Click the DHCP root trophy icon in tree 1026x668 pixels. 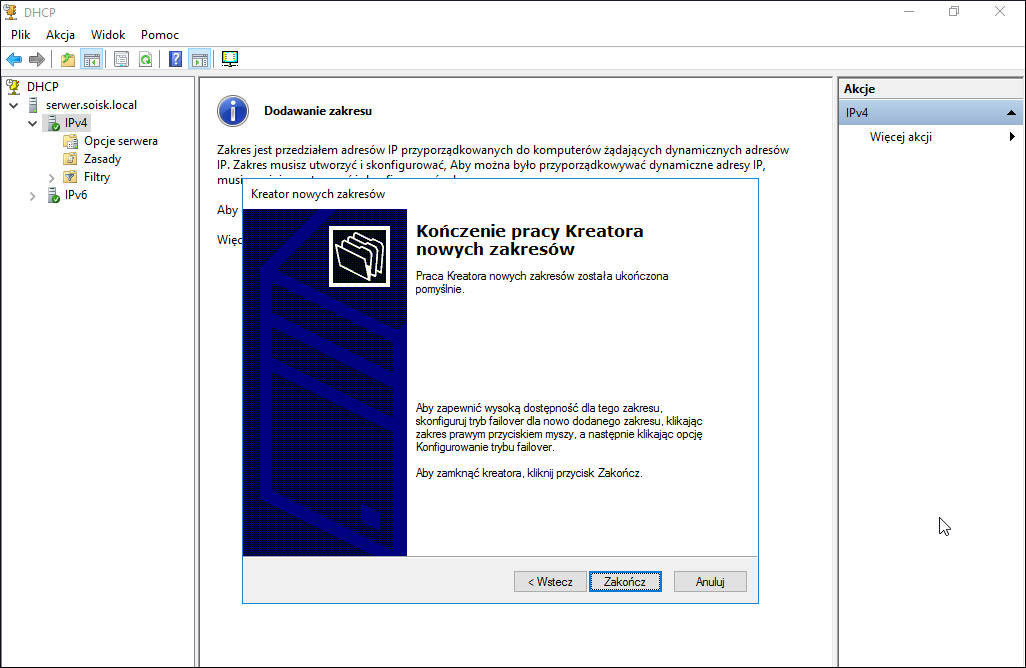click(12, 86)
